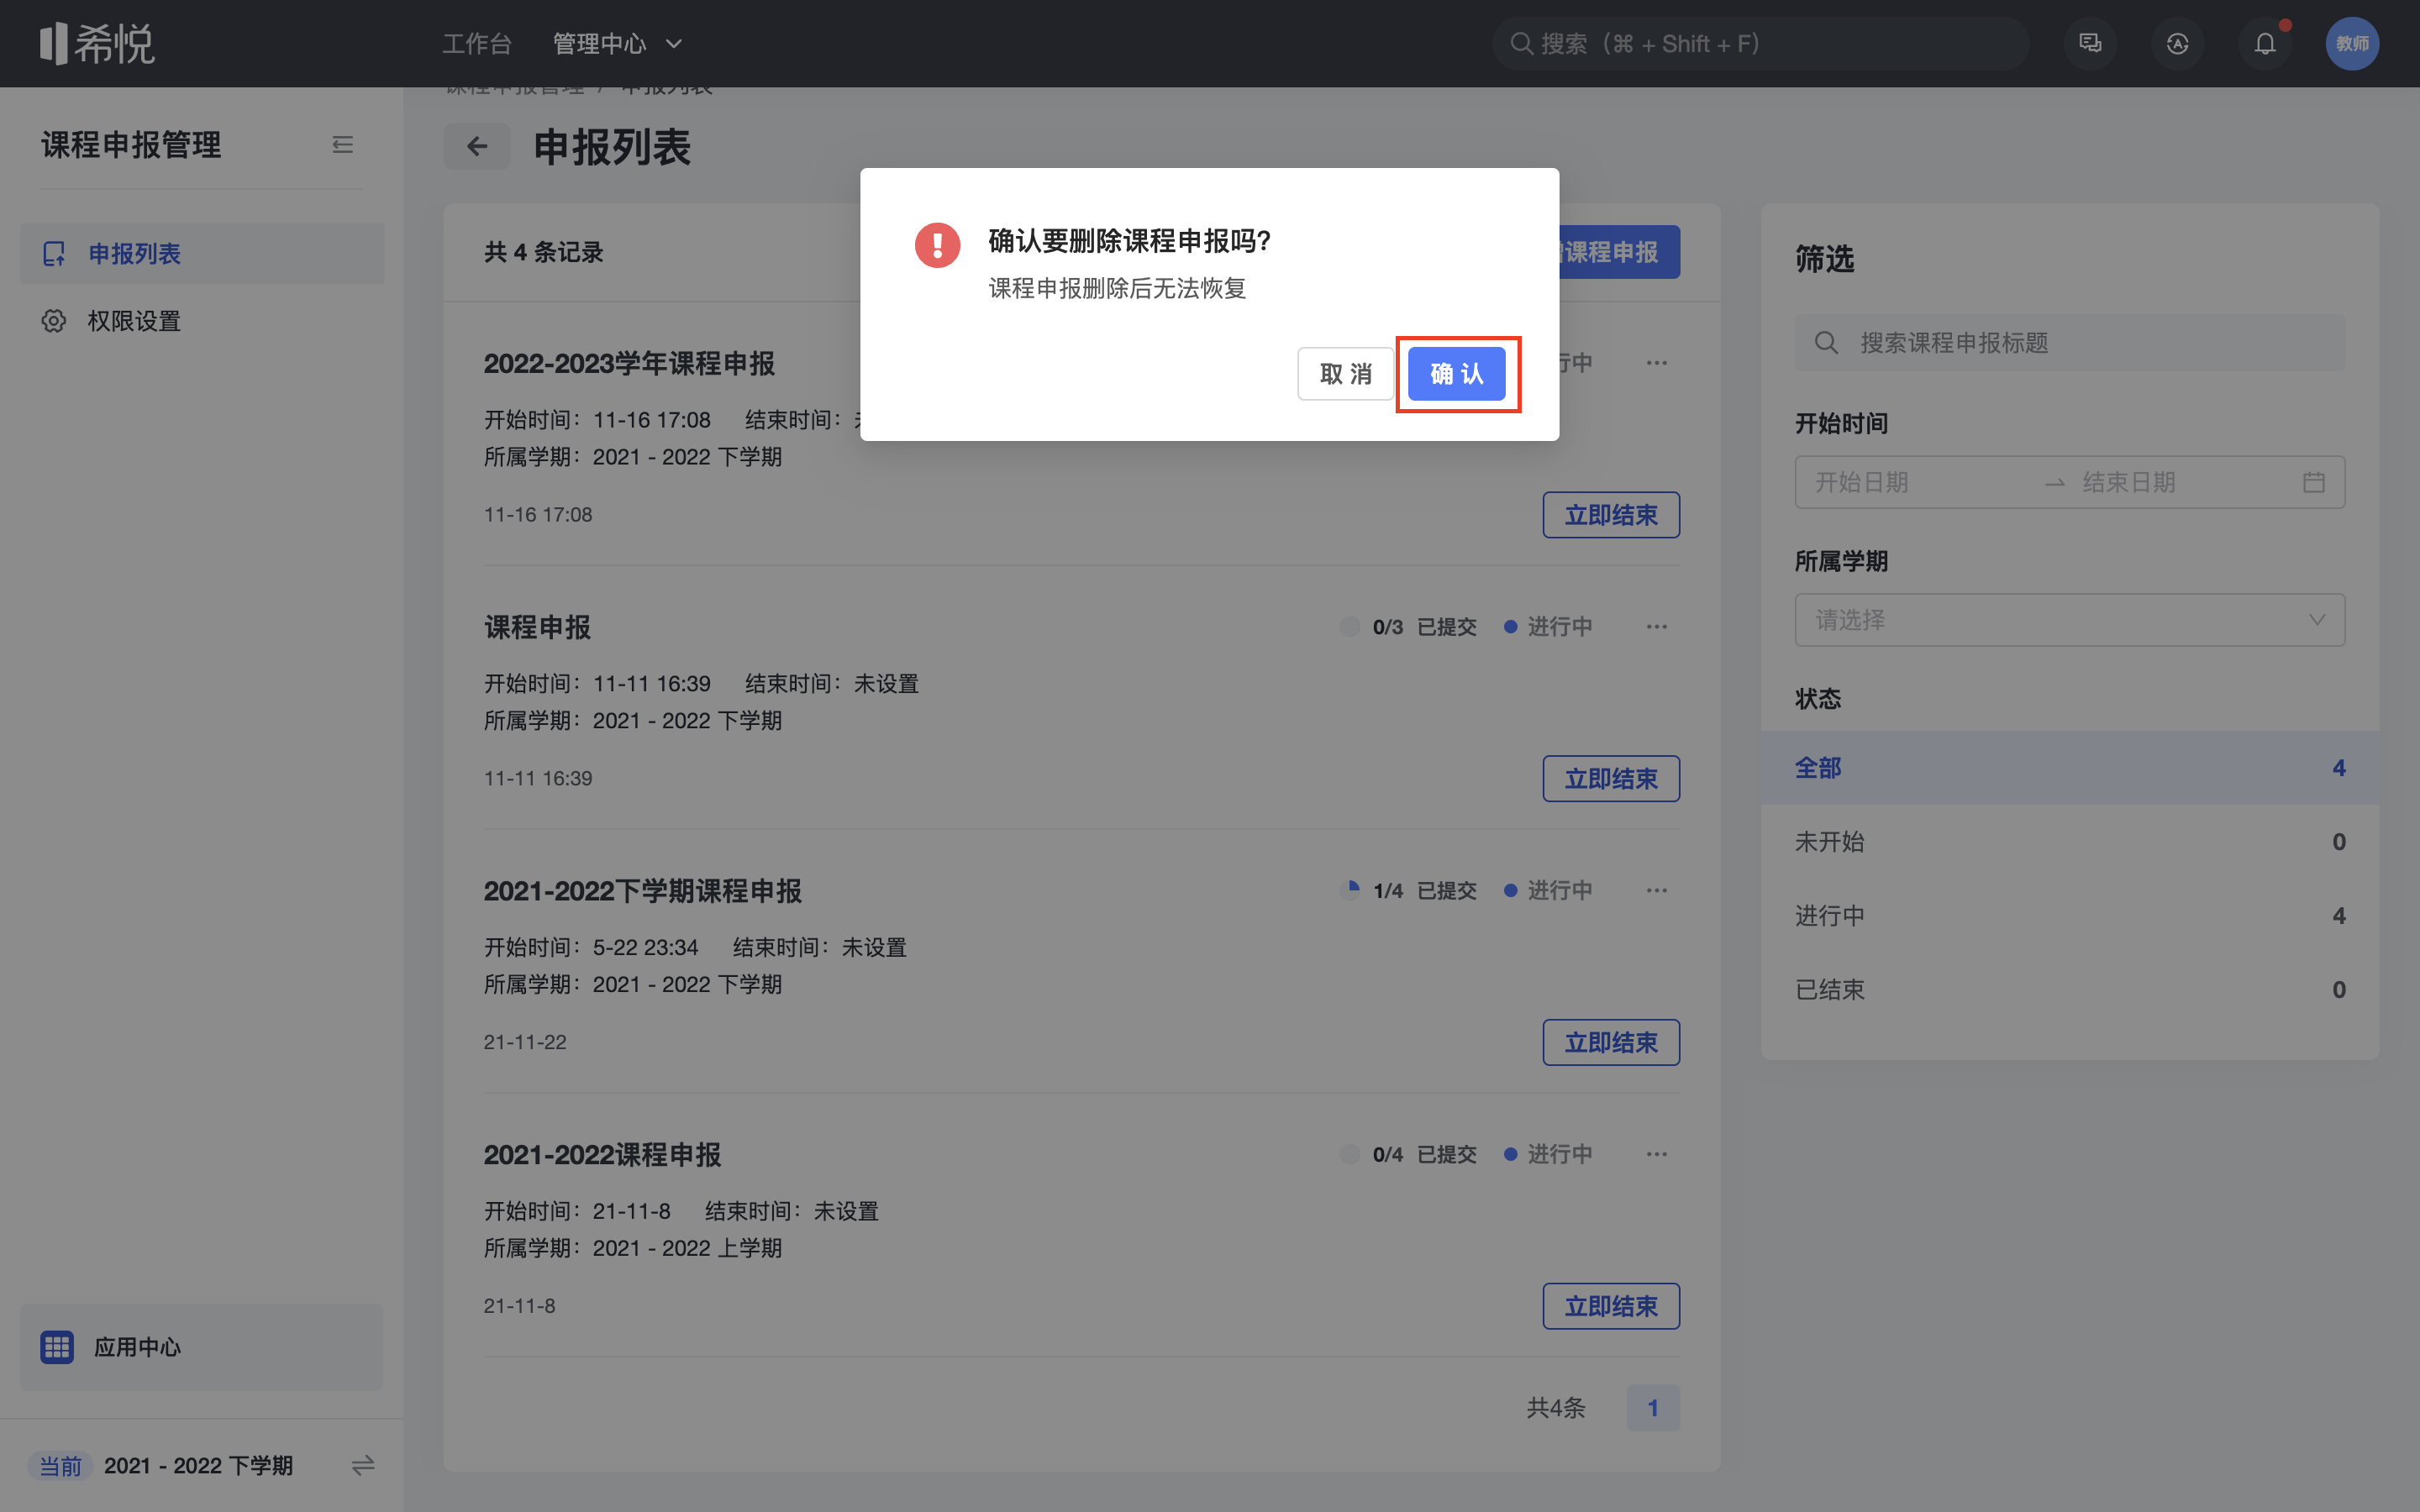Focus the 搜索课程申报标题 filter field
The image size is (2420, 1512).
pyautogui.click(x=2070, y=343)
